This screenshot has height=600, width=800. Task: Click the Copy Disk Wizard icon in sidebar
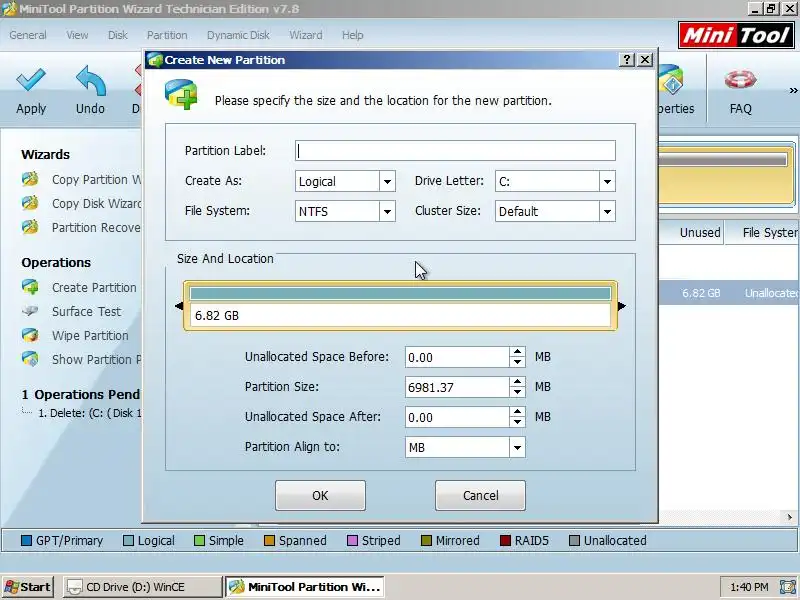click(x=30, y=203)
